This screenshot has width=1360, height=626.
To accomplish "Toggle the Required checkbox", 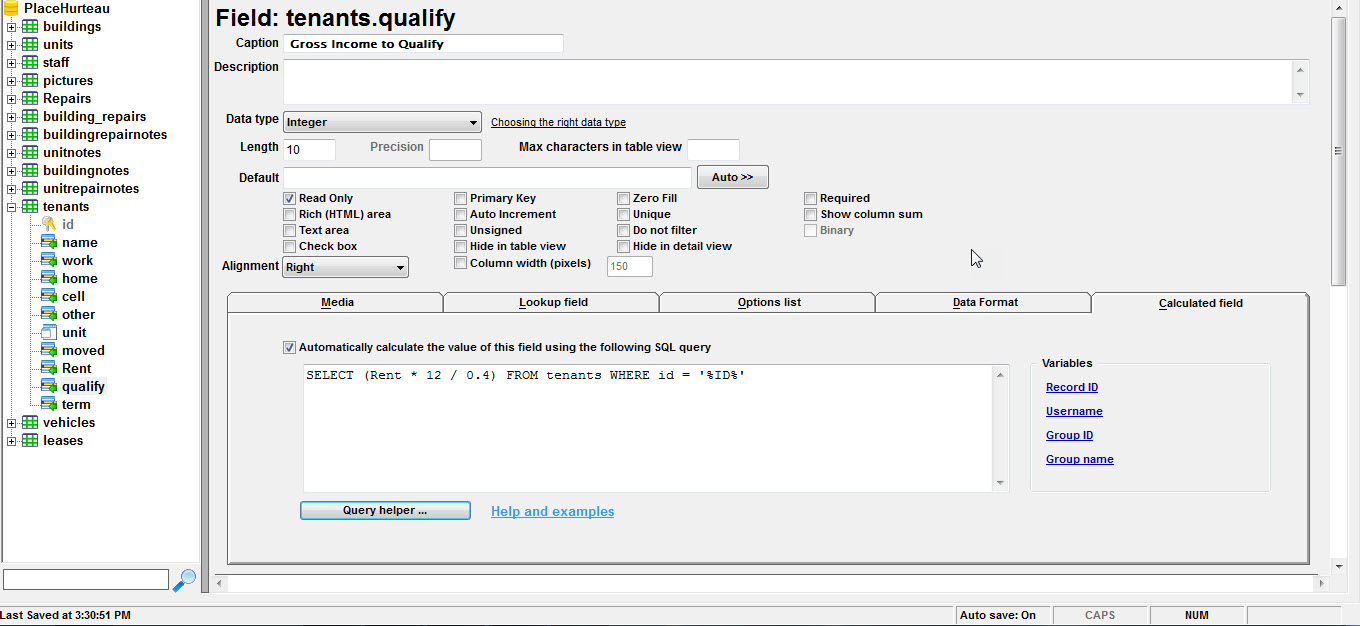I will tap(811, 199).
